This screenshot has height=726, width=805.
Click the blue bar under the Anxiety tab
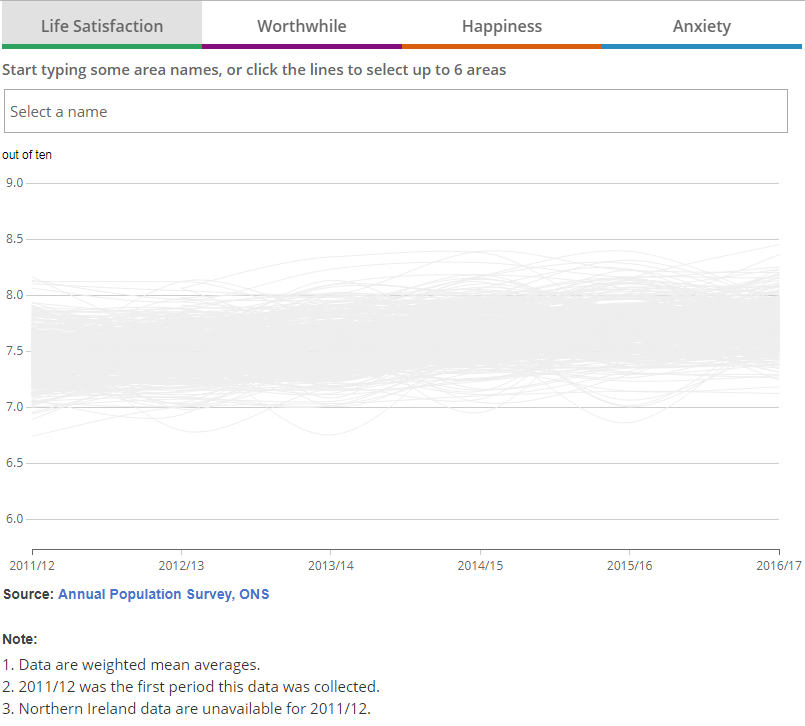click(701, 46)
